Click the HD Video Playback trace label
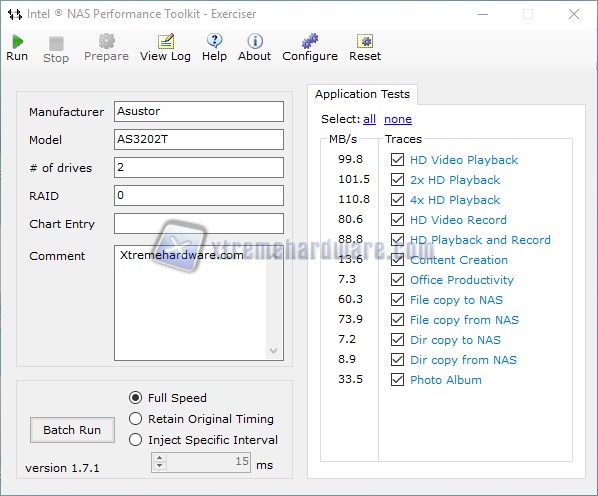 [464, 160]
